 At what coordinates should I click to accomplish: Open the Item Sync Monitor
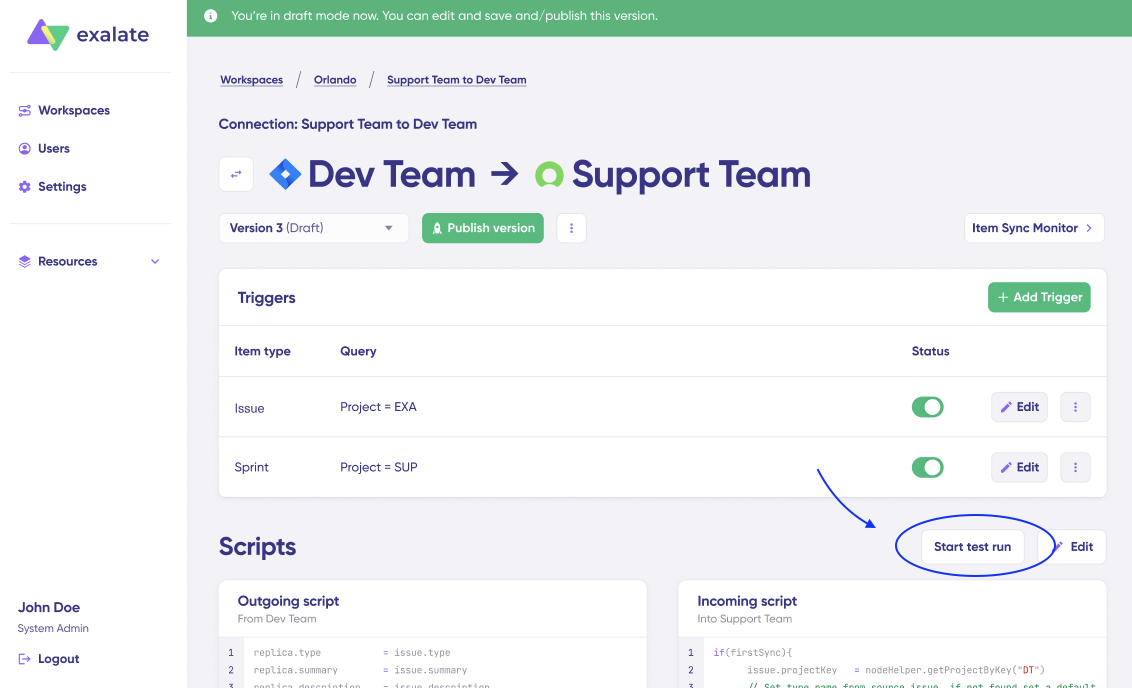click(1034, 228)
